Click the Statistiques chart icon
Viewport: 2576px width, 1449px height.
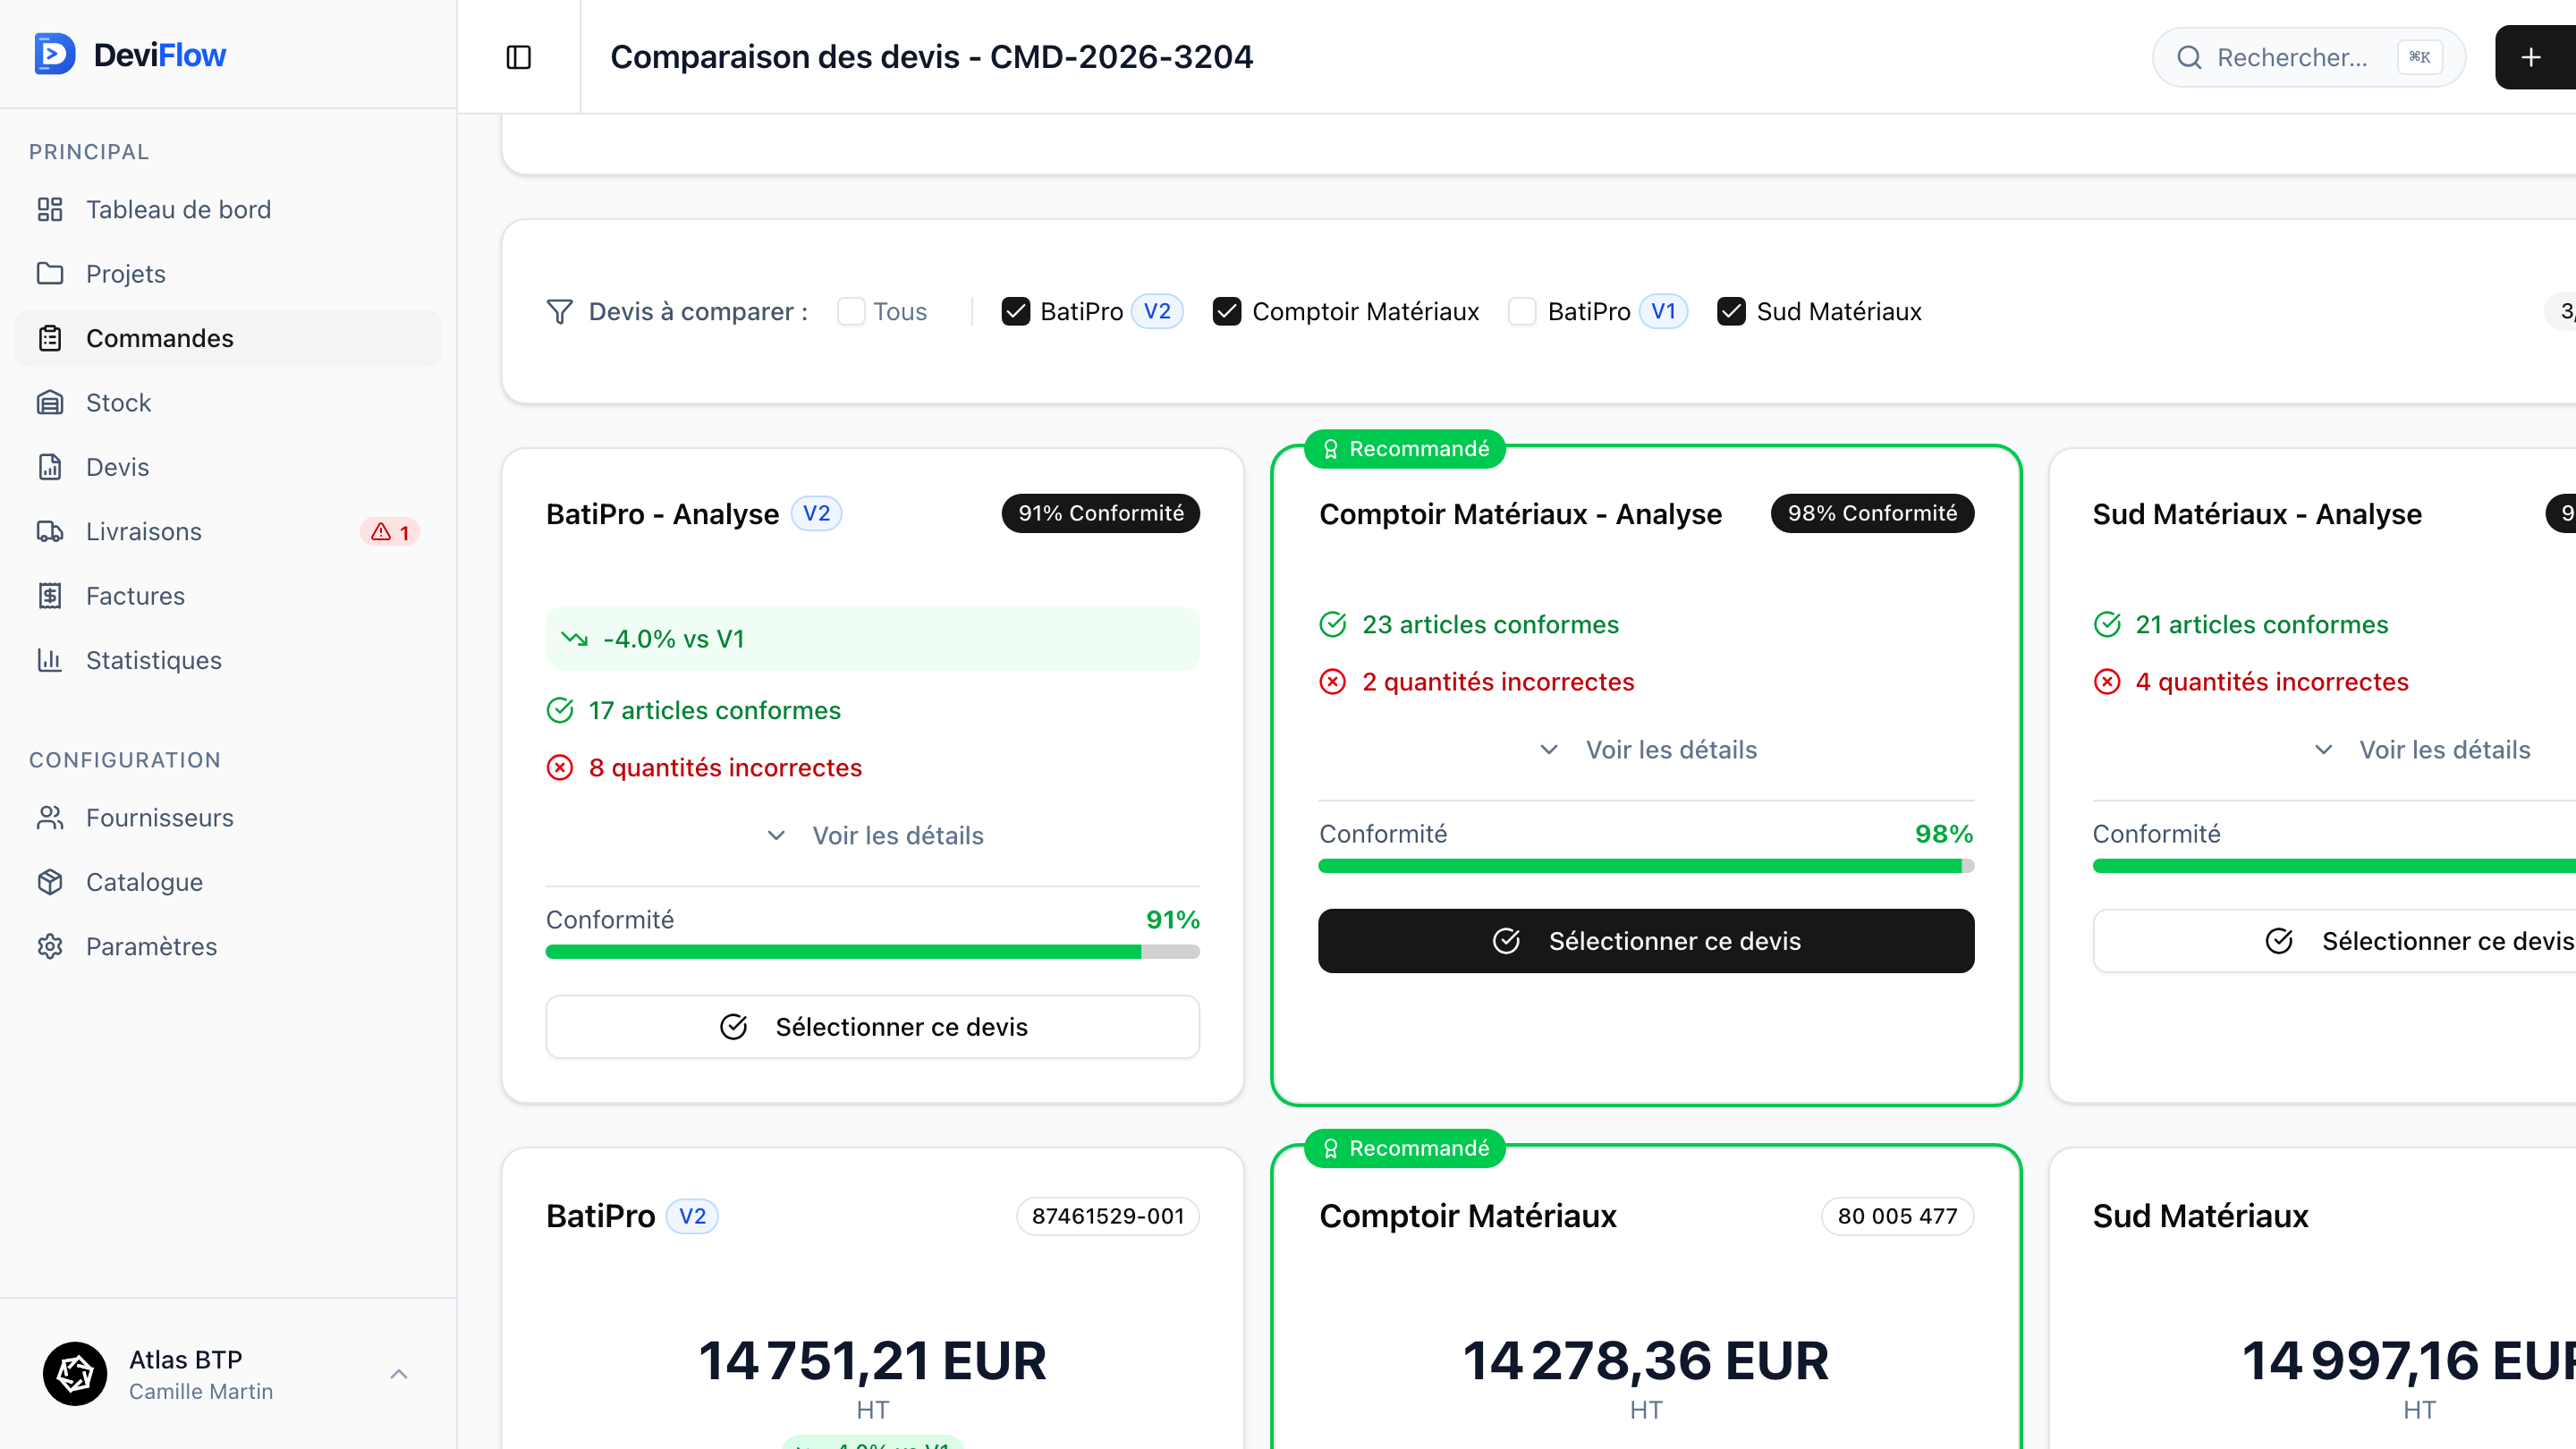point(50,660)
